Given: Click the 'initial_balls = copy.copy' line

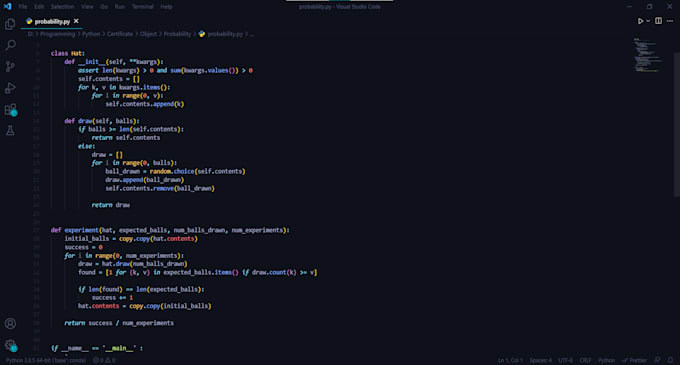Looking at the screenshot, I should click(x=131, y=239).
